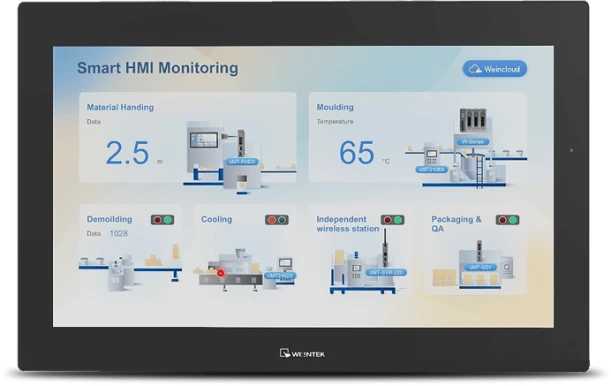Click the Packaging & QA title
Image resolution: width=611 pixels, height=386 pixels.
(x=456, y=224)
